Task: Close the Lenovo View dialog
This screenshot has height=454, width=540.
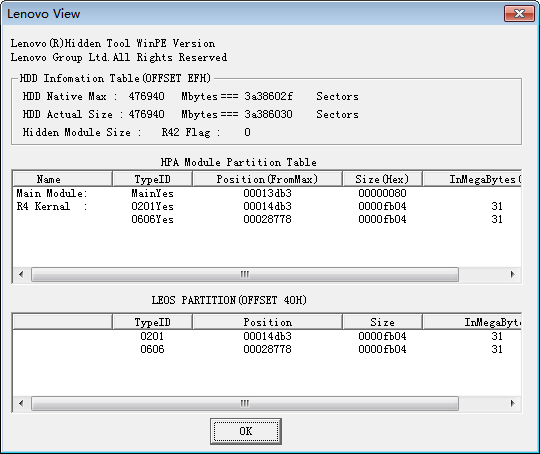Action: pos(519,13)
